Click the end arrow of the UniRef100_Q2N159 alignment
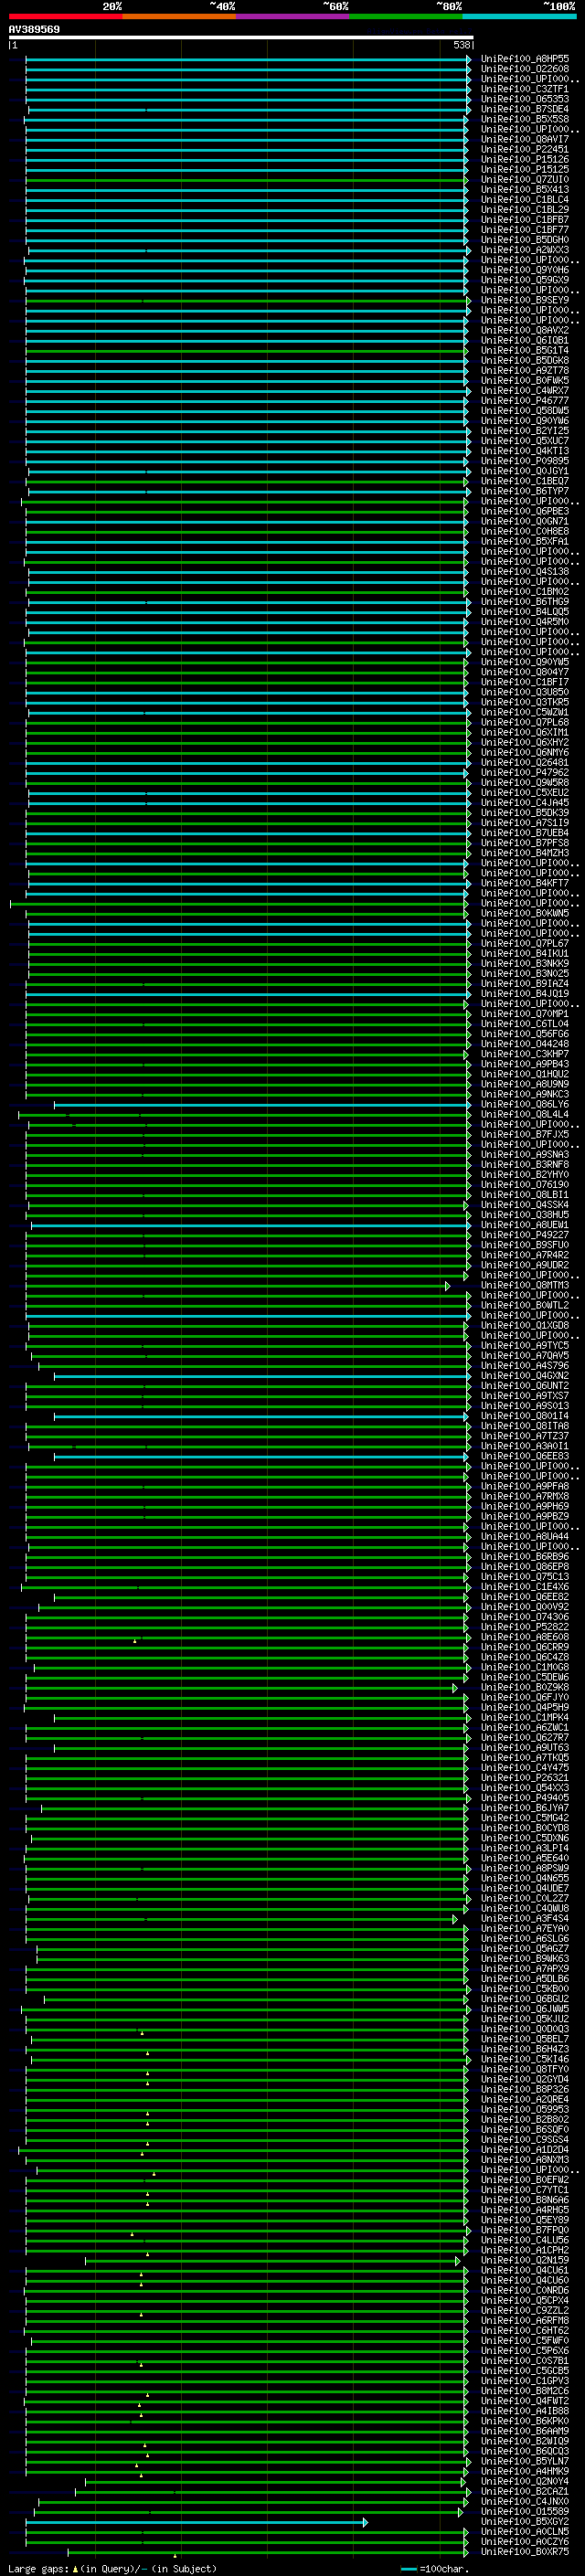The height and width of the screenshot is (2576, 585). pos(458,2260)
